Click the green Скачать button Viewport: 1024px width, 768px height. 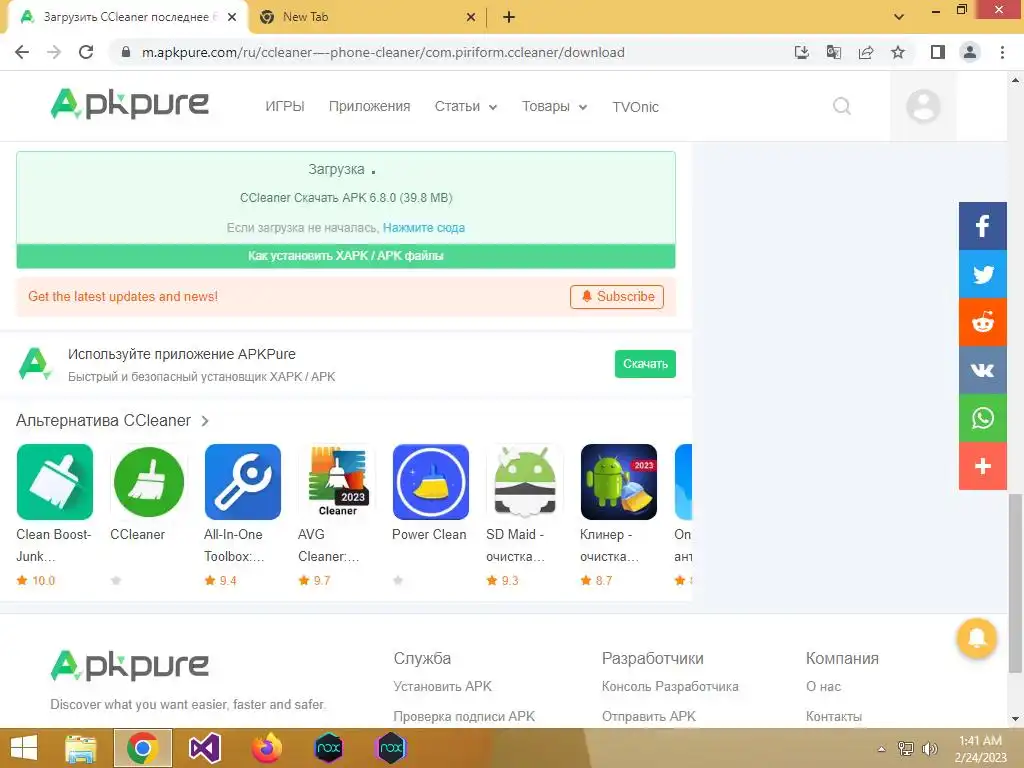(645, 364)
